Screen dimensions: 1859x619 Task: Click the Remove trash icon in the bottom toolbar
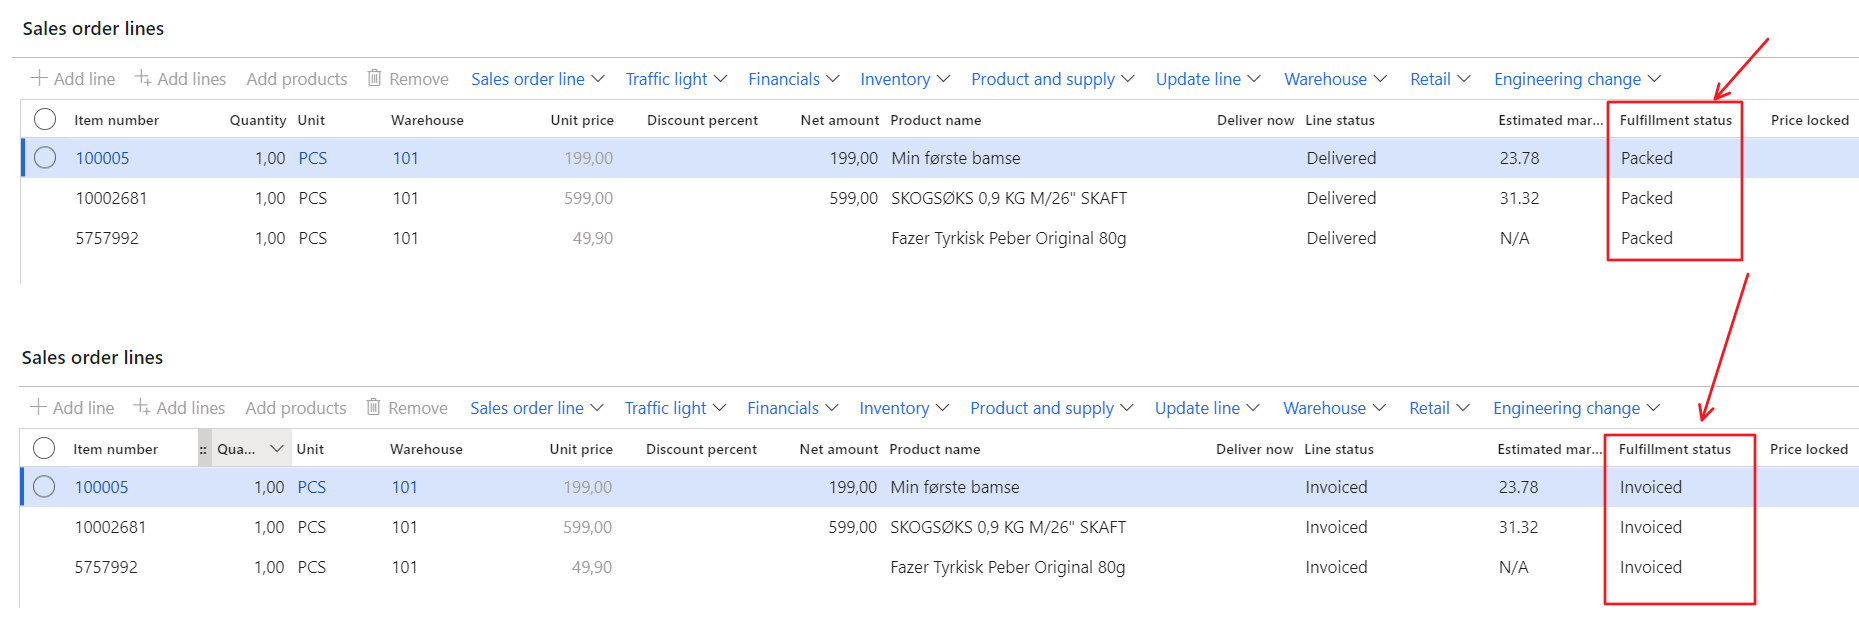tap(373, 407)
